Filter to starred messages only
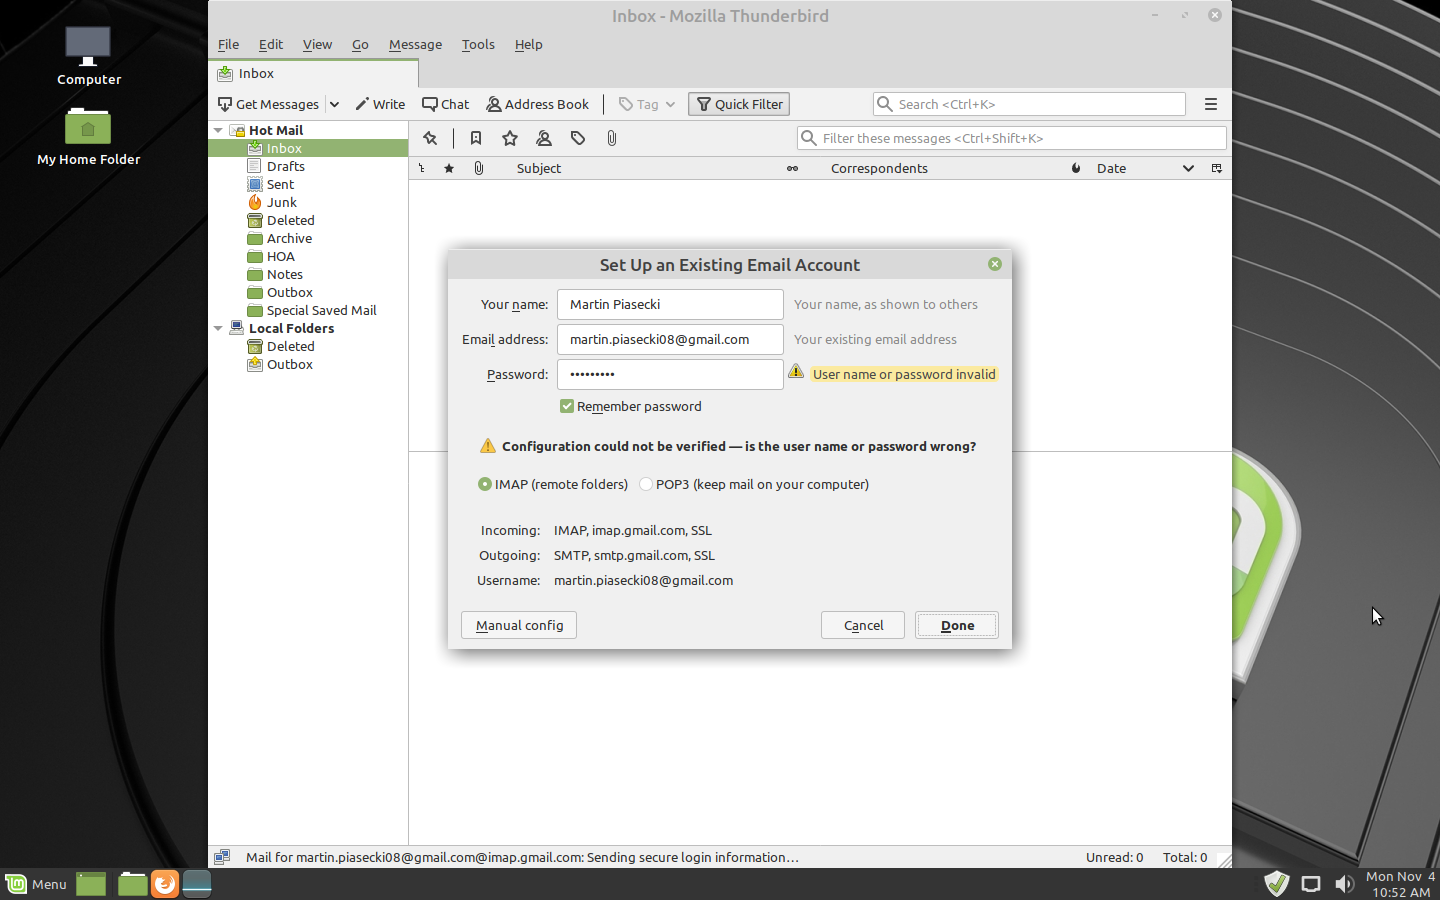Screen dimensions: 1440x900 pos(510,138)
